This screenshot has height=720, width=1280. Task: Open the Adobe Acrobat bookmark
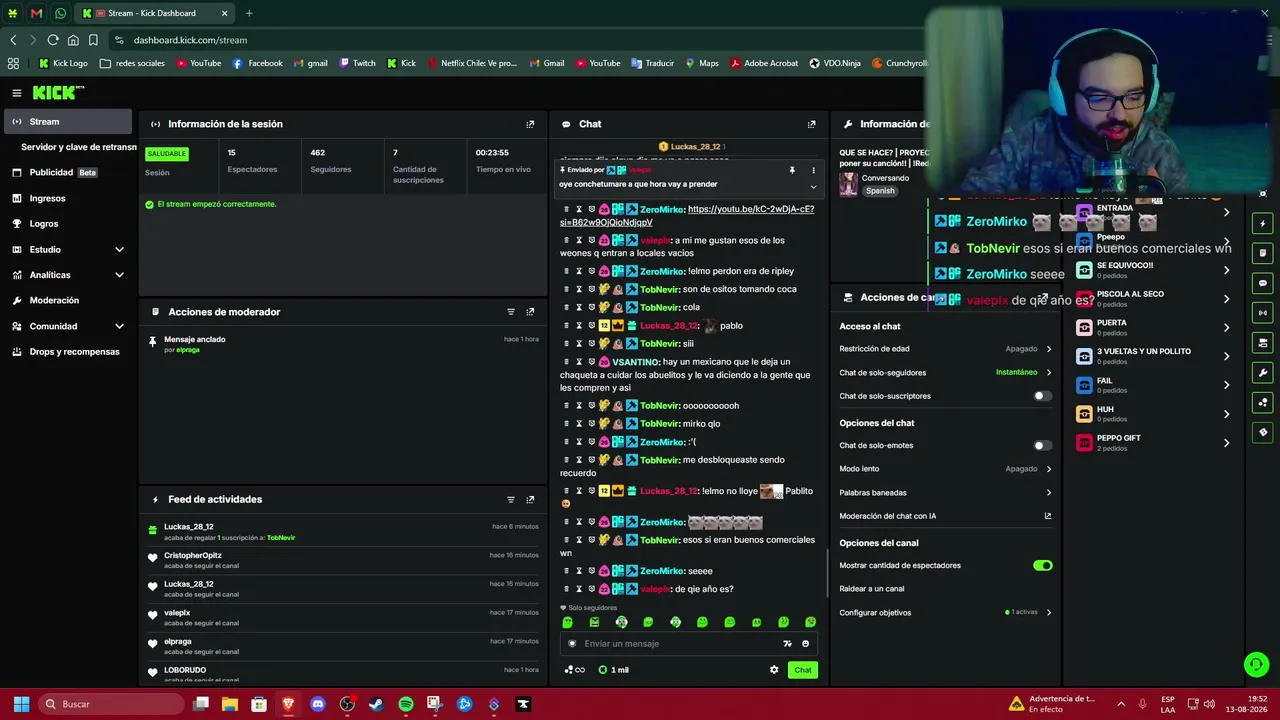tap(764, 63)
